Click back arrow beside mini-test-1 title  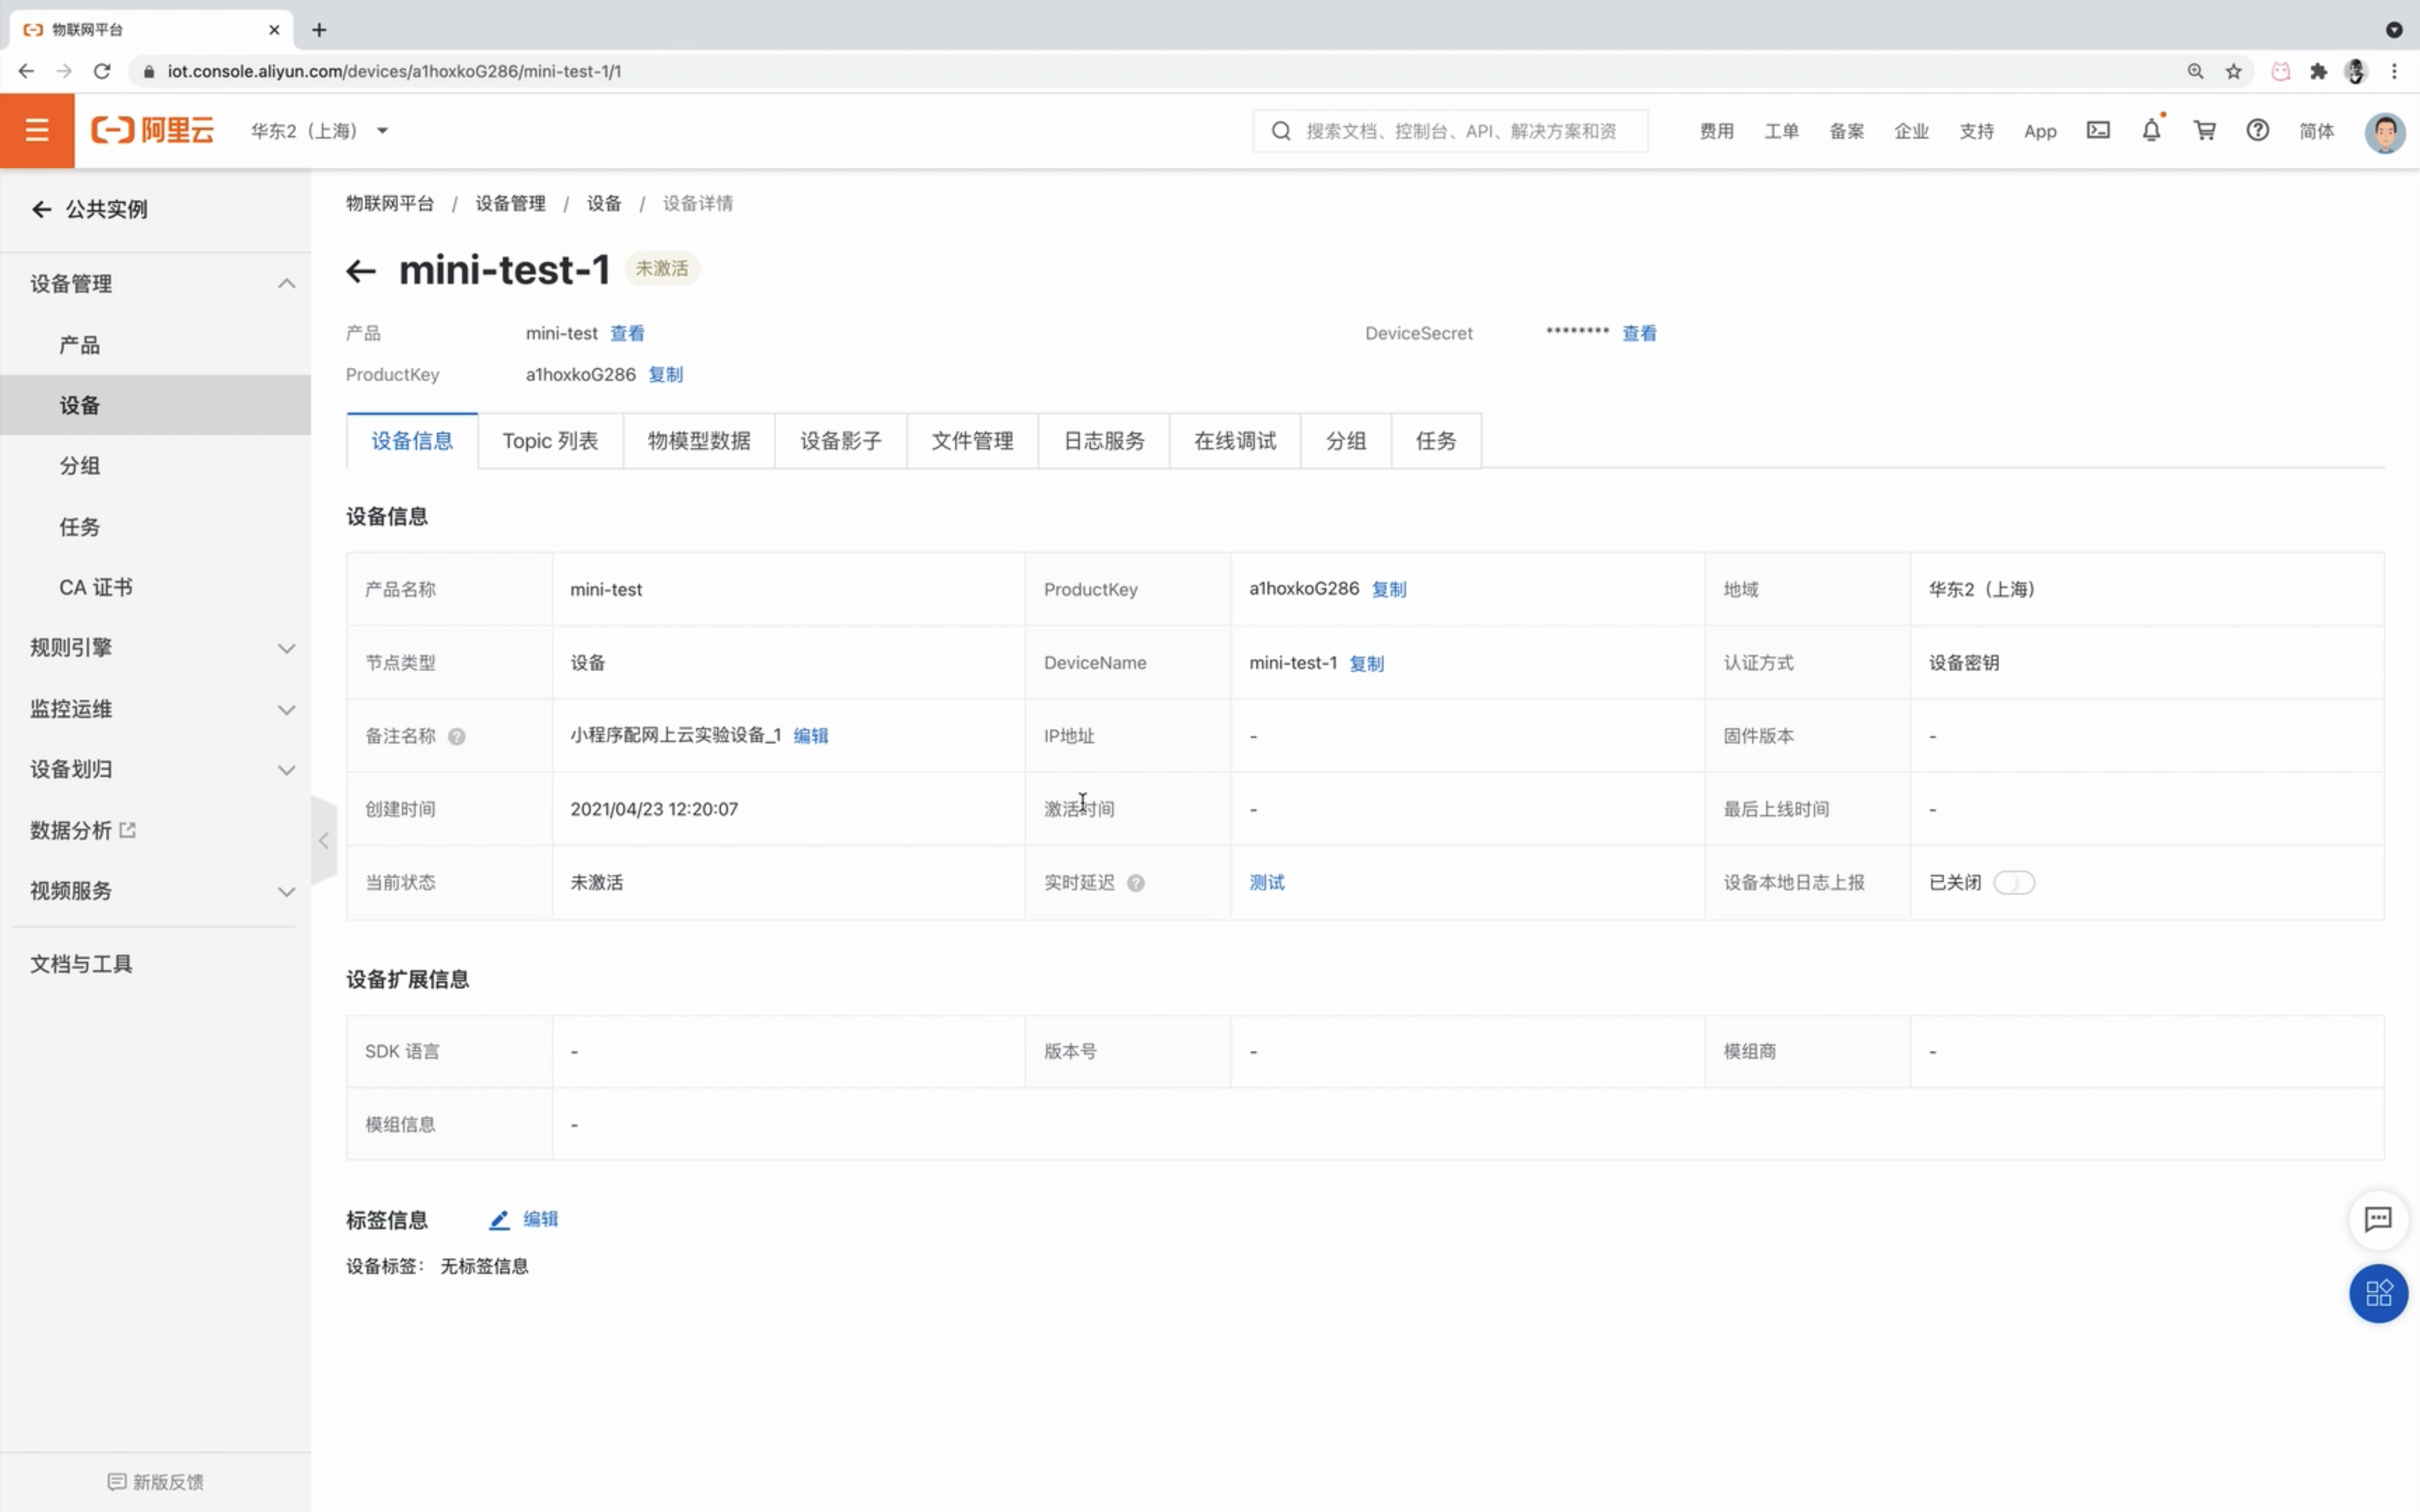point(360,270)
